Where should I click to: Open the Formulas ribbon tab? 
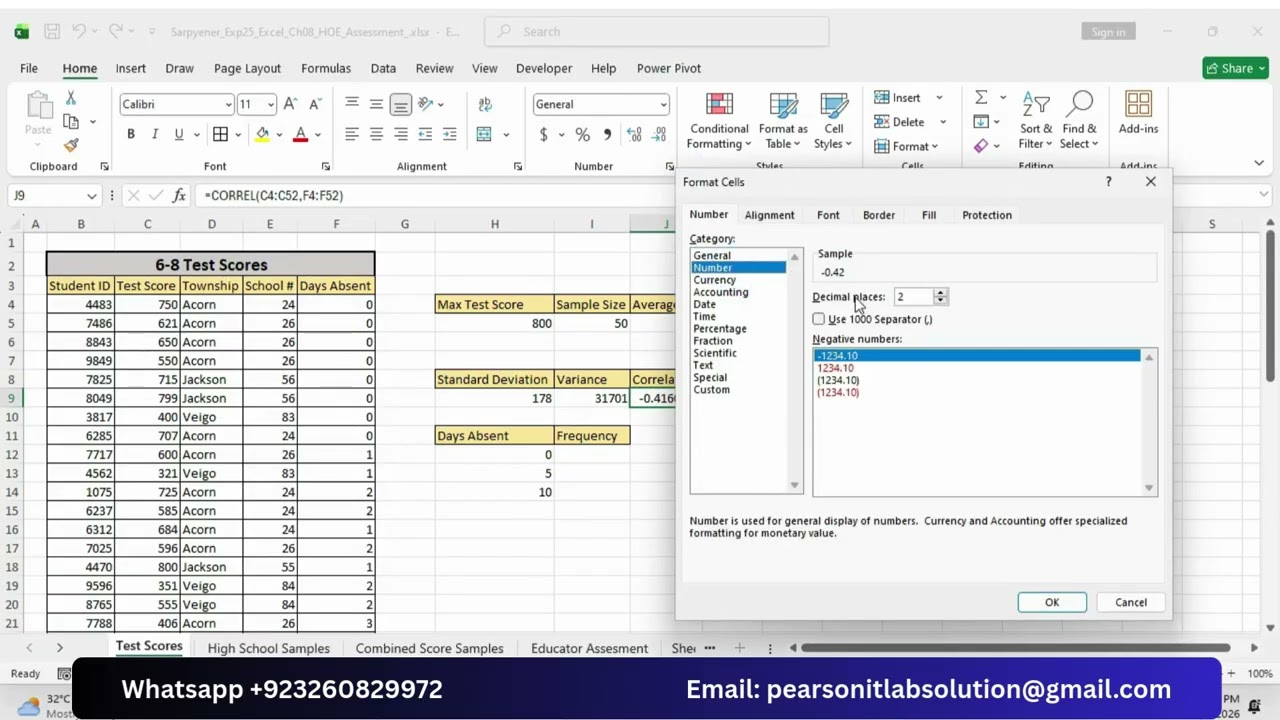point(326,68)
